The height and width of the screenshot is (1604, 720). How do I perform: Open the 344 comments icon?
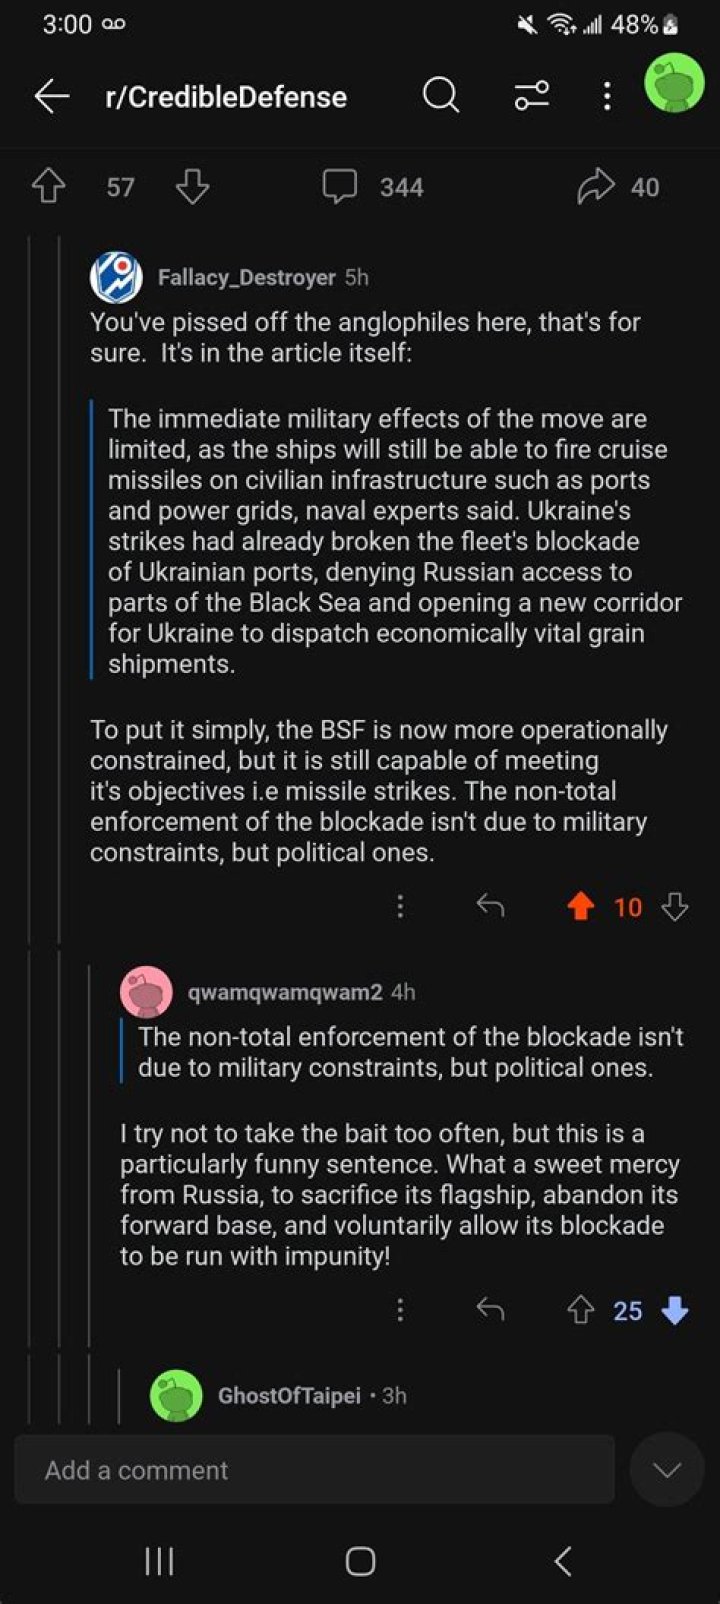pos(340,186)
